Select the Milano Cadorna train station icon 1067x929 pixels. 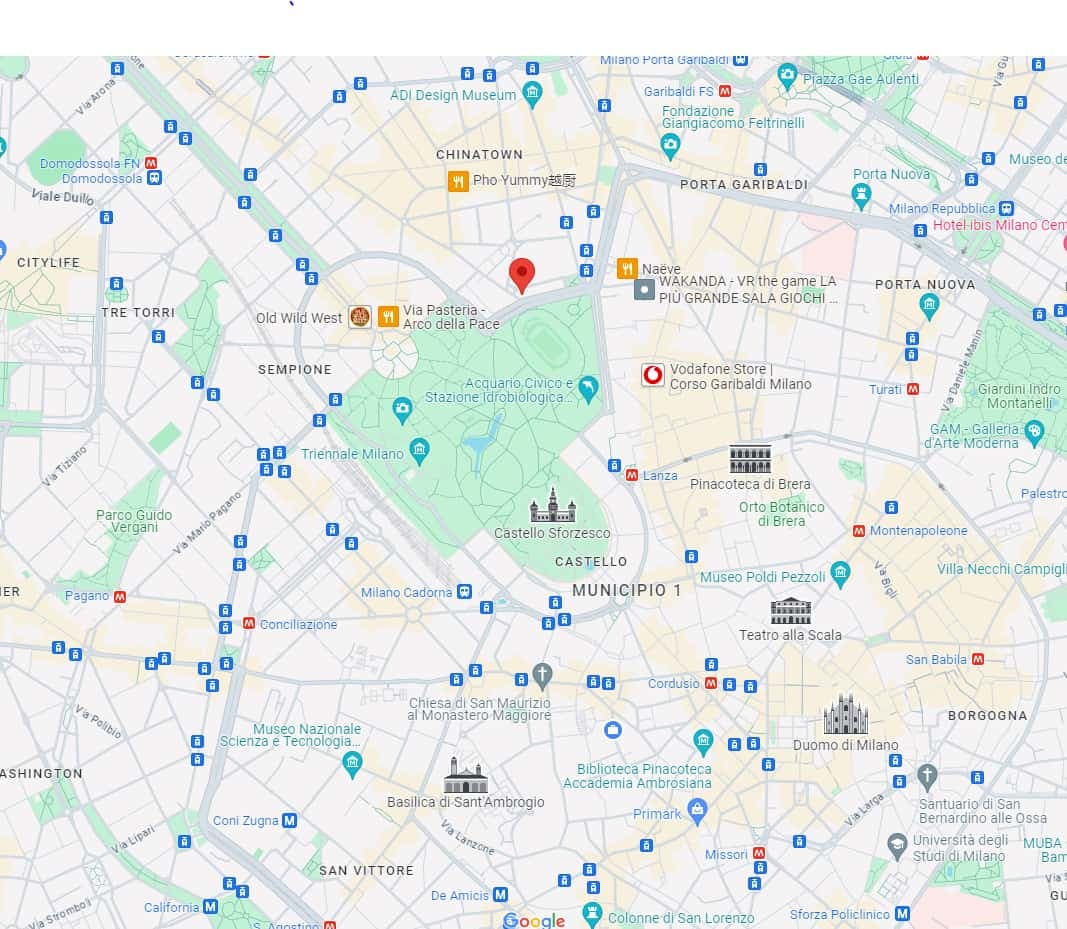click(x=464, y=591)
